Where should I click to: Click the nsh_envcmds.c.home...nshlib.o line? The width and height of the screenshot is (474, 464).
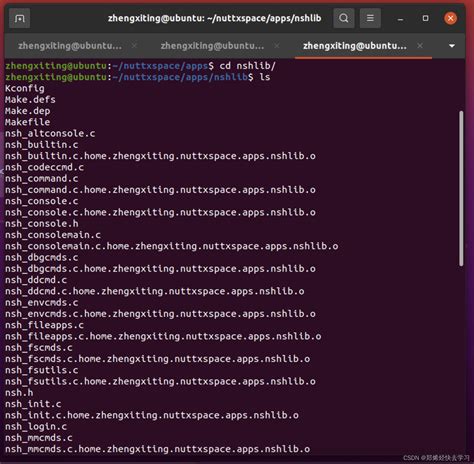pyautogui.click(x=160, y=314)
